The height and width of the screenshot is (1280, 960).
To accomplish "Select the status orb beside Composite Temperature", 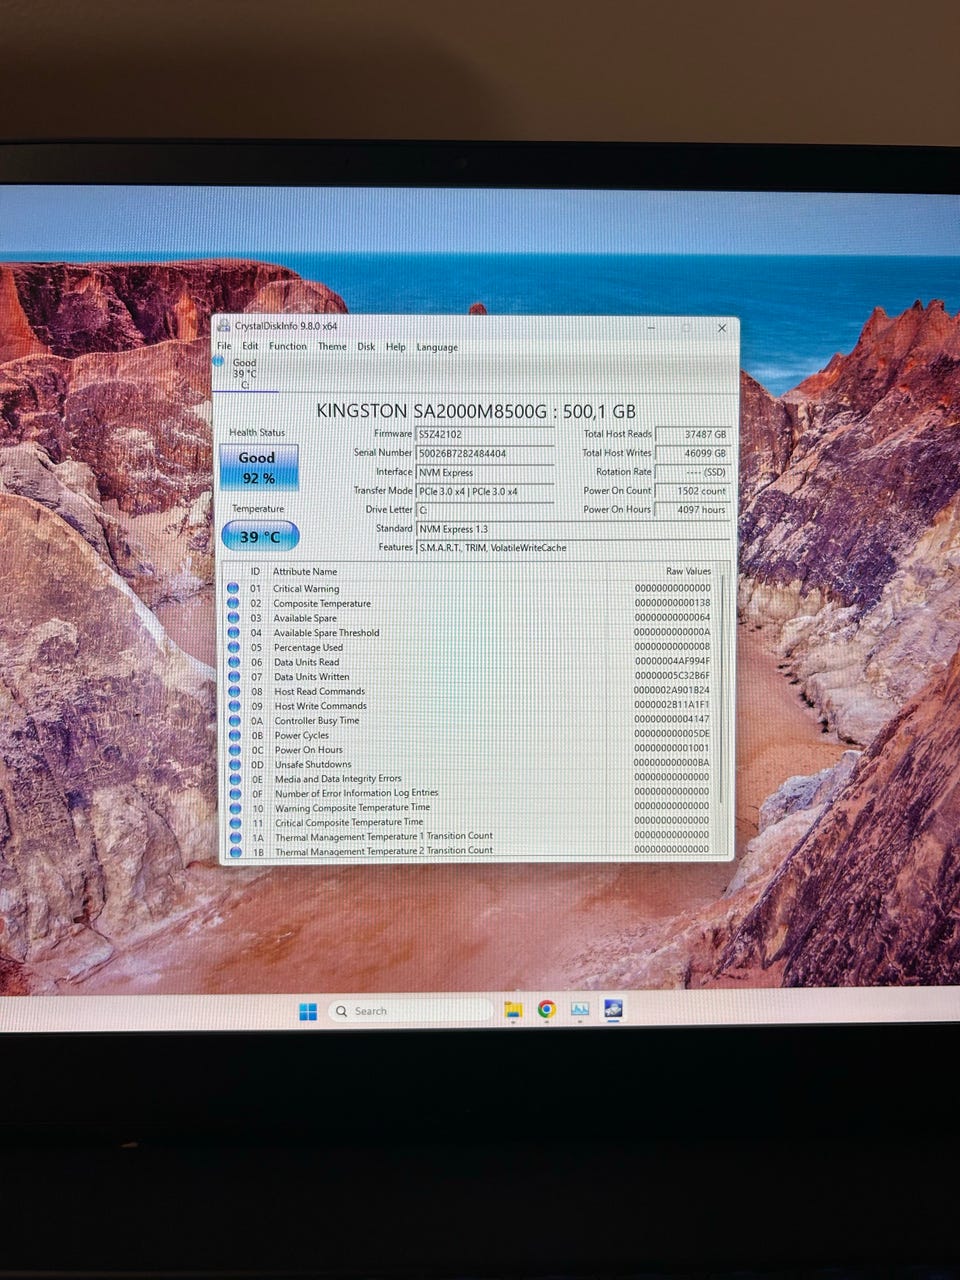I will pos(233,603).
